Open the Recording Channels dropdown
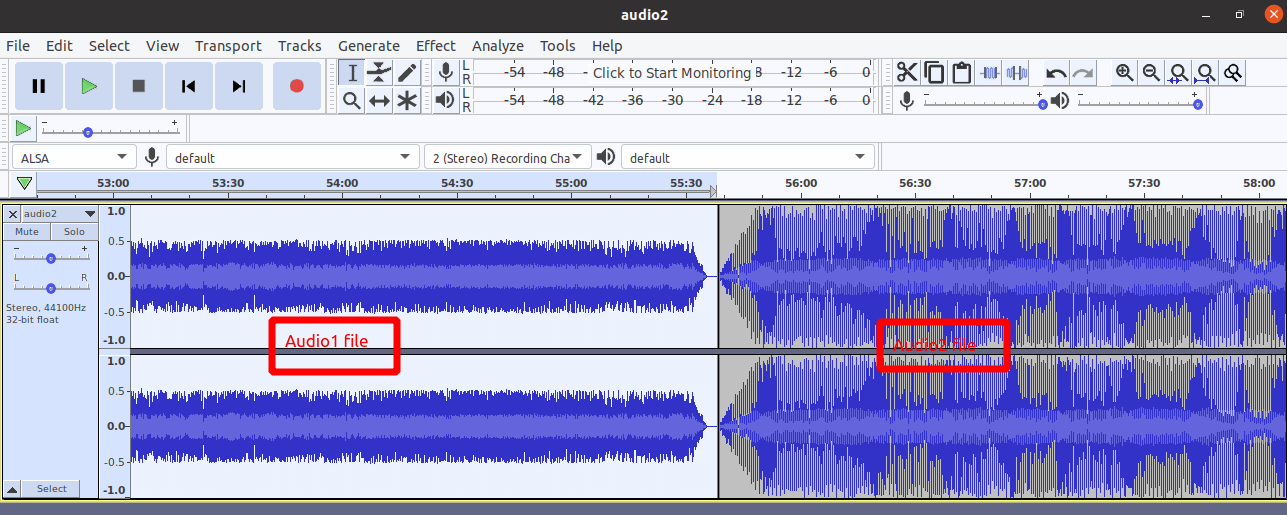The height and width of the screenshot is (515, 1287). coord(507,157)
